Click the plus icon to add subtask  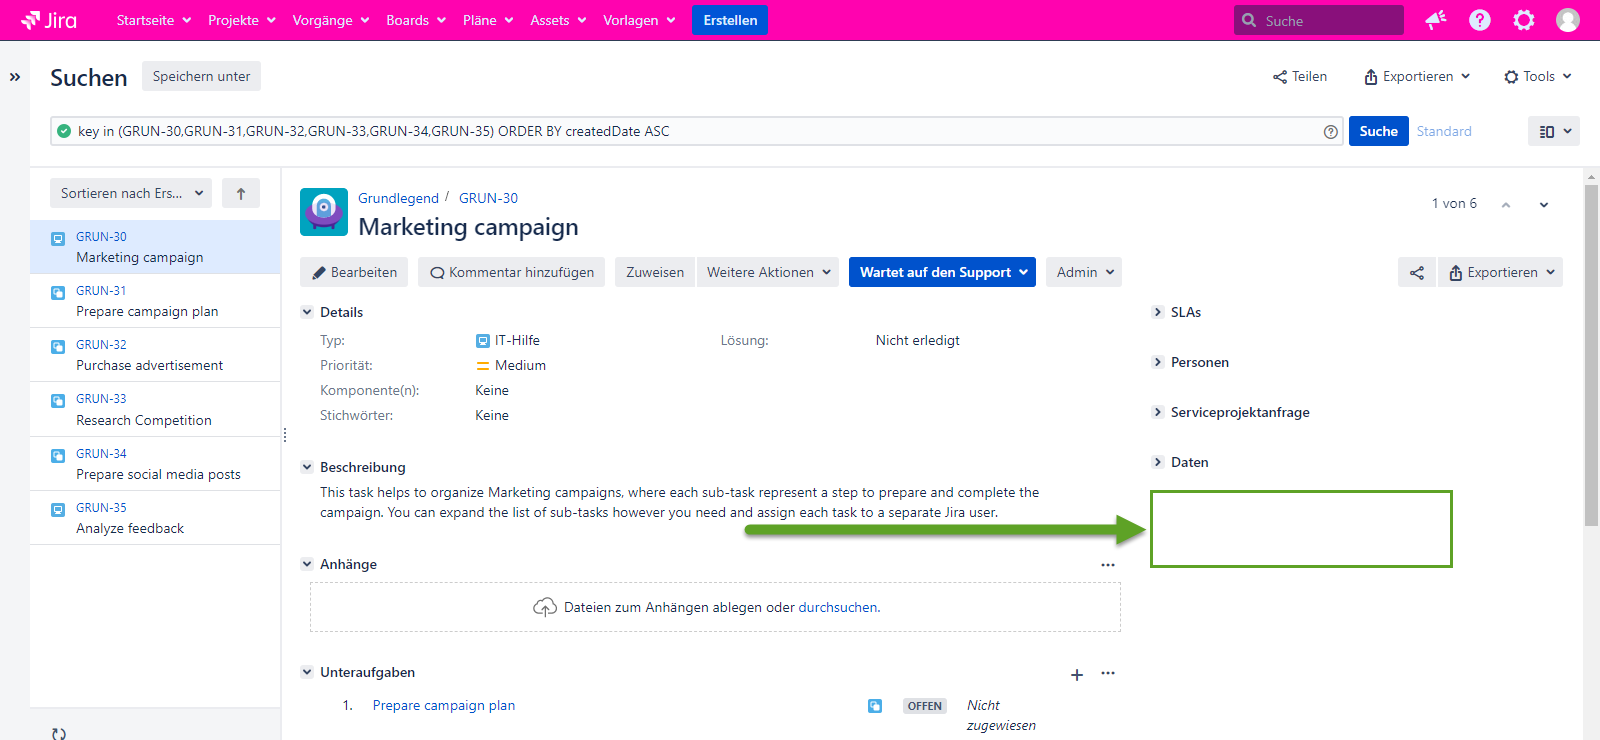(x=1077, y=675)
